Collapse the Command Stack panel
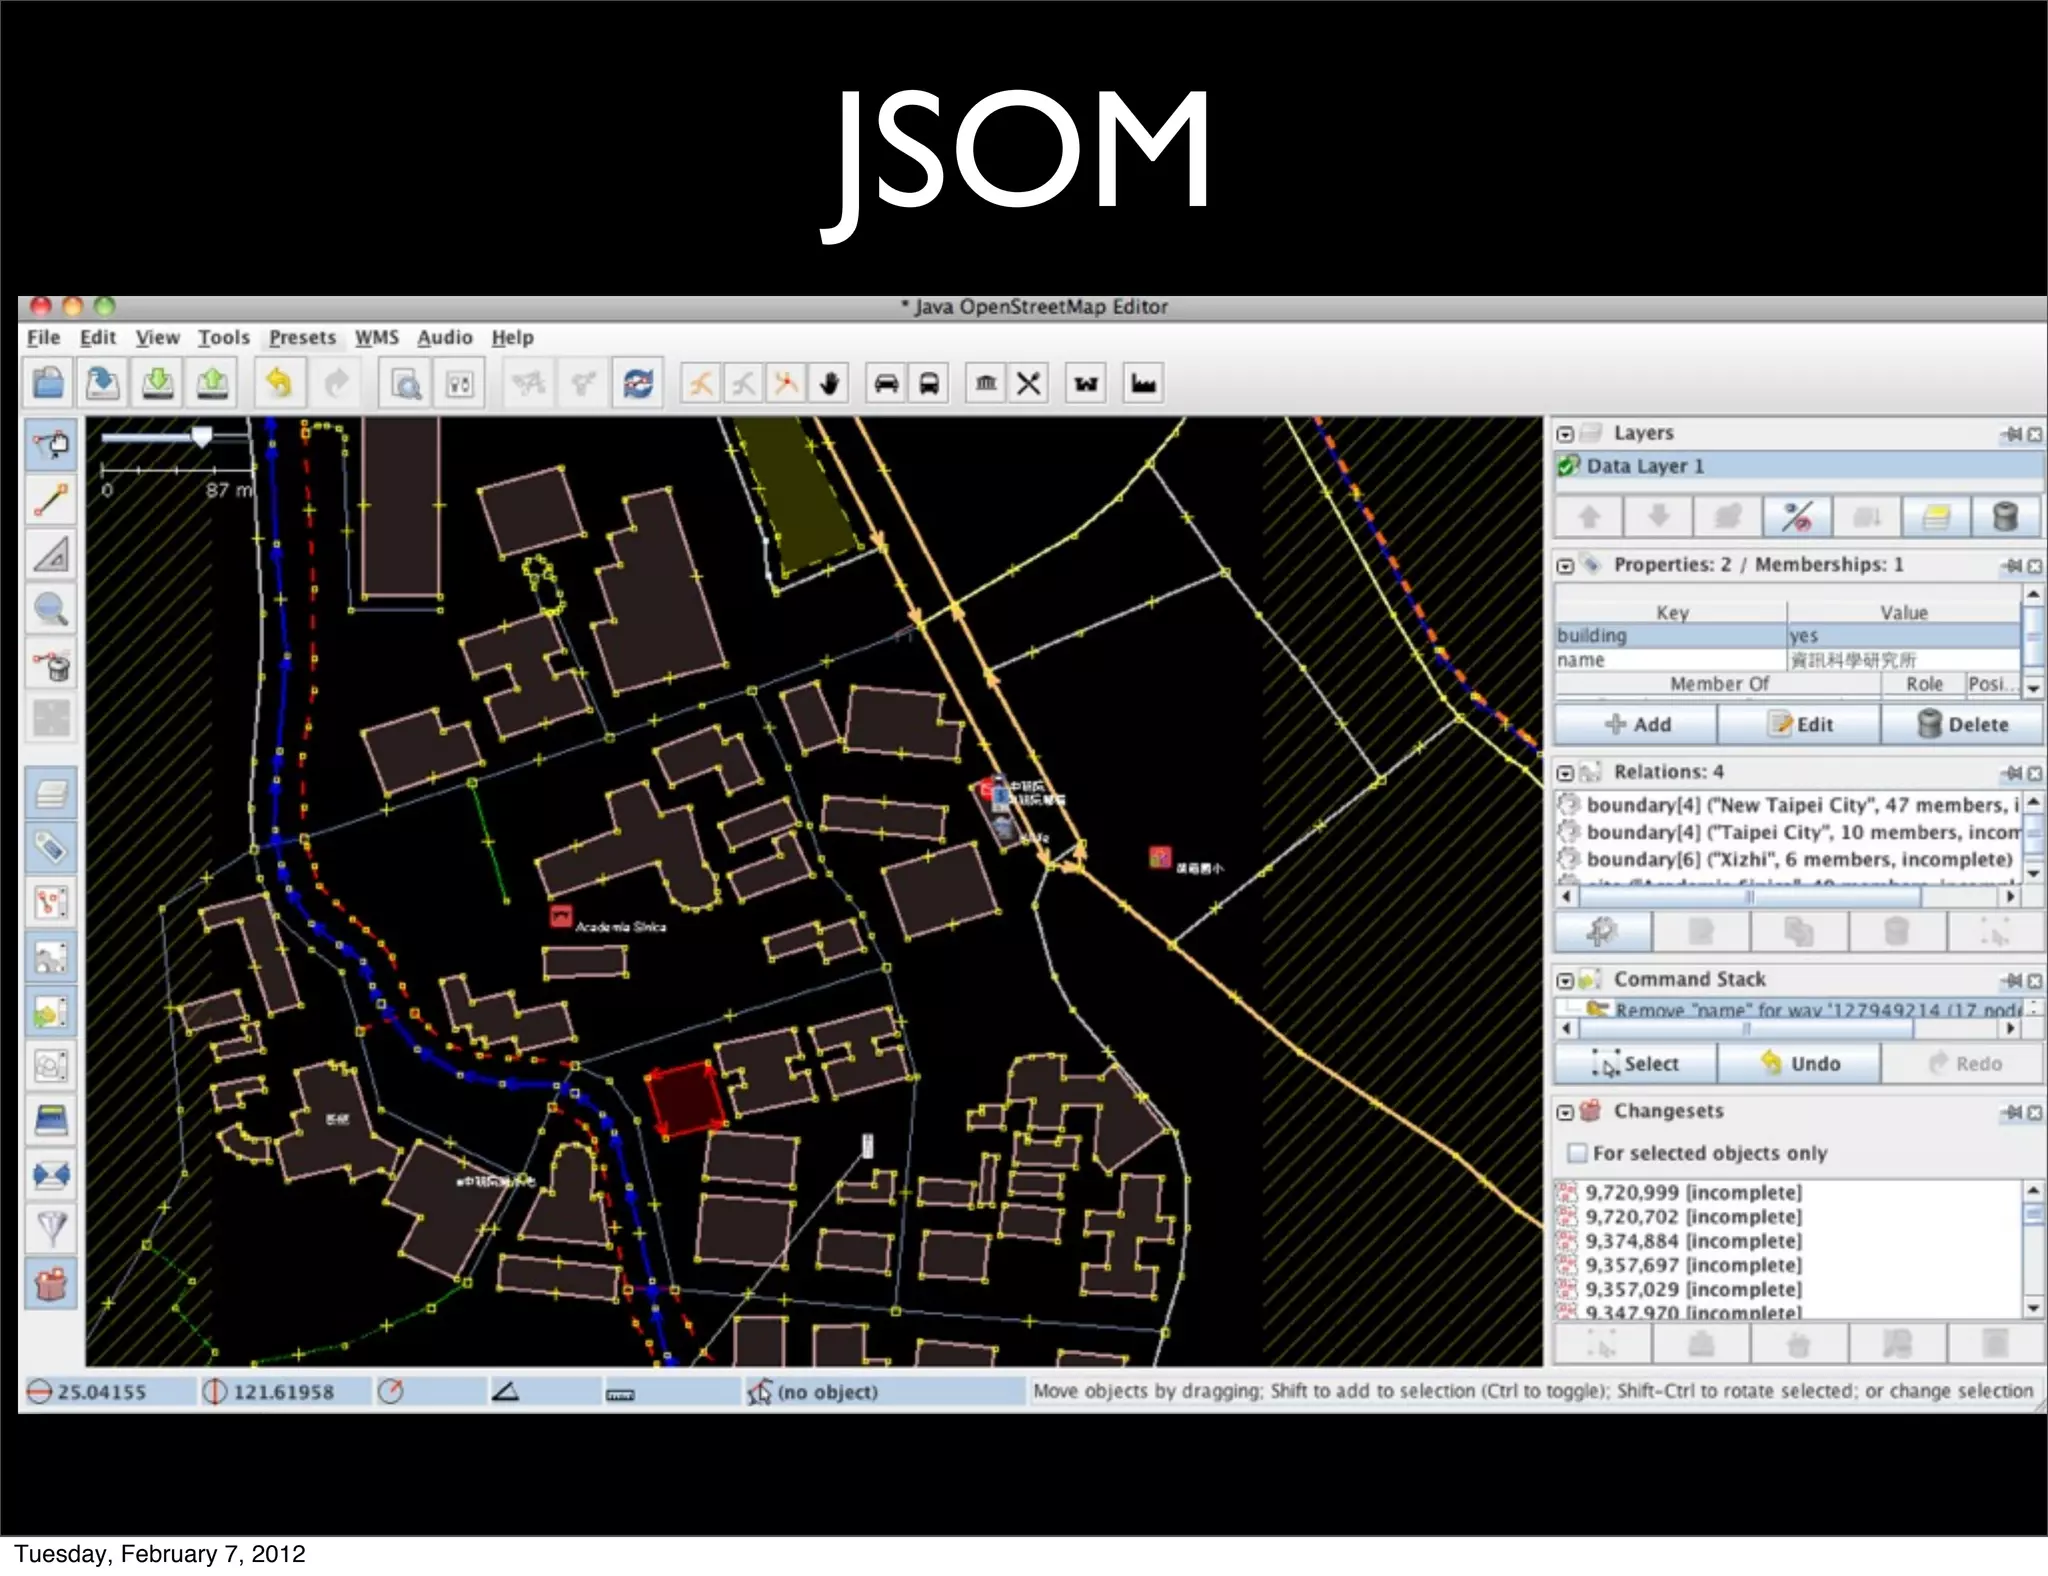2048x1576 pixels. coord(1566,981)
